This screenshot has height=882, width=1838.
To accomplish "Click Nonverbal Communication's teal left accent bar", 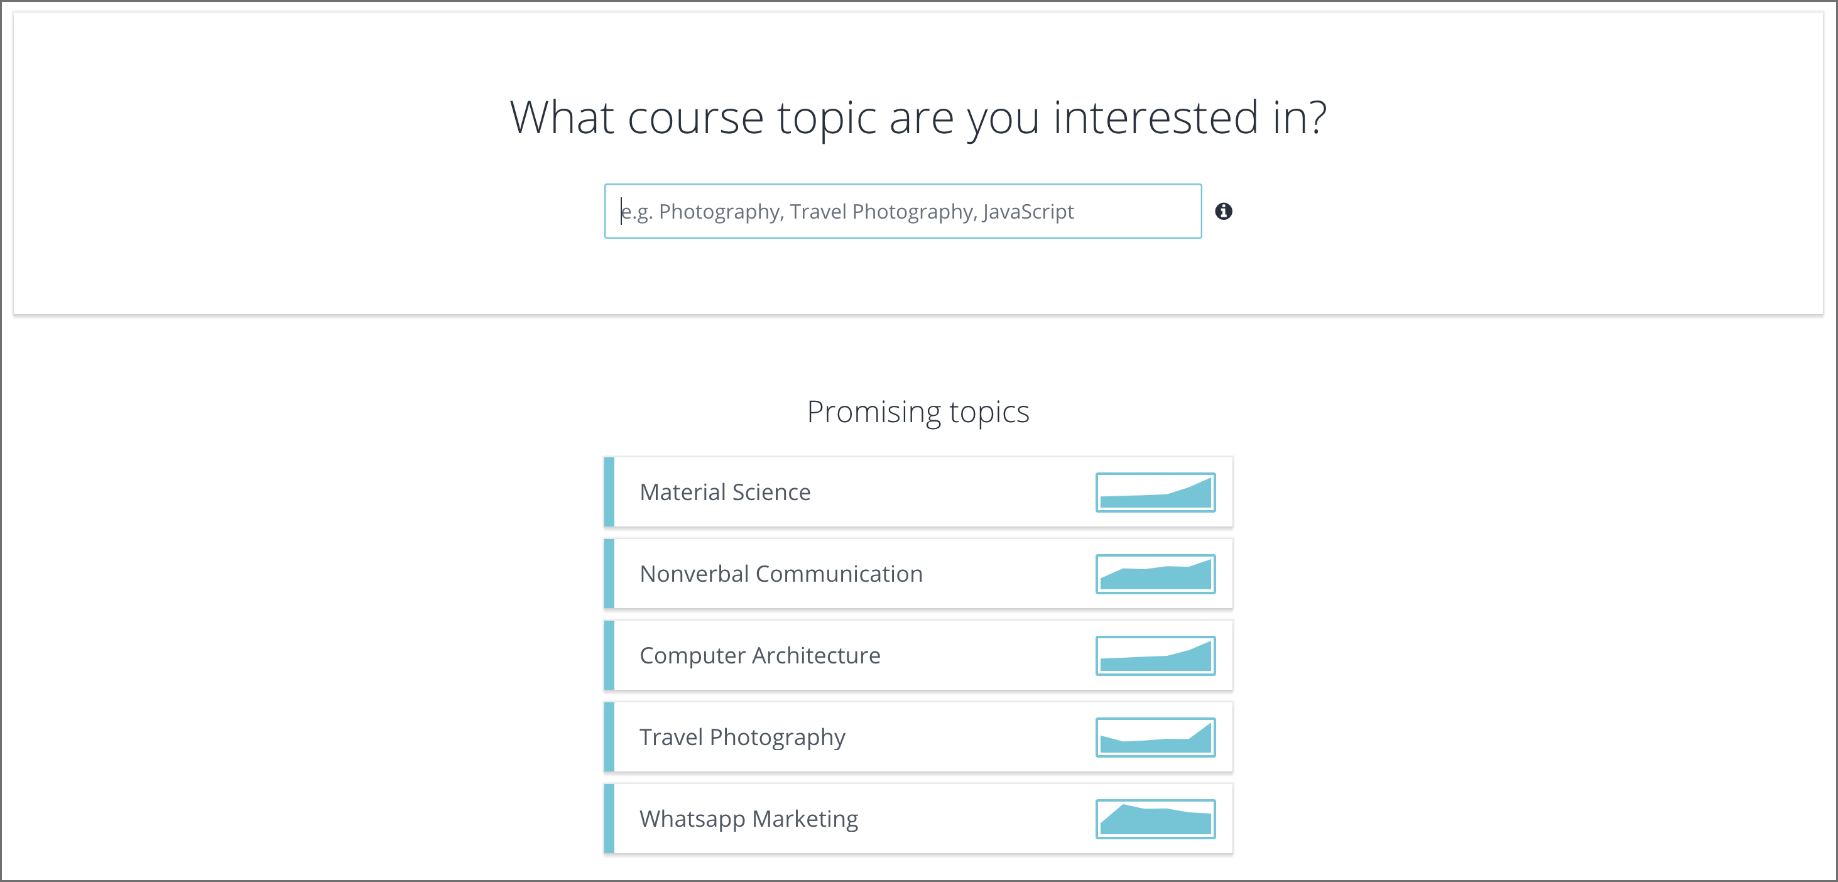I will pos(609,574).
